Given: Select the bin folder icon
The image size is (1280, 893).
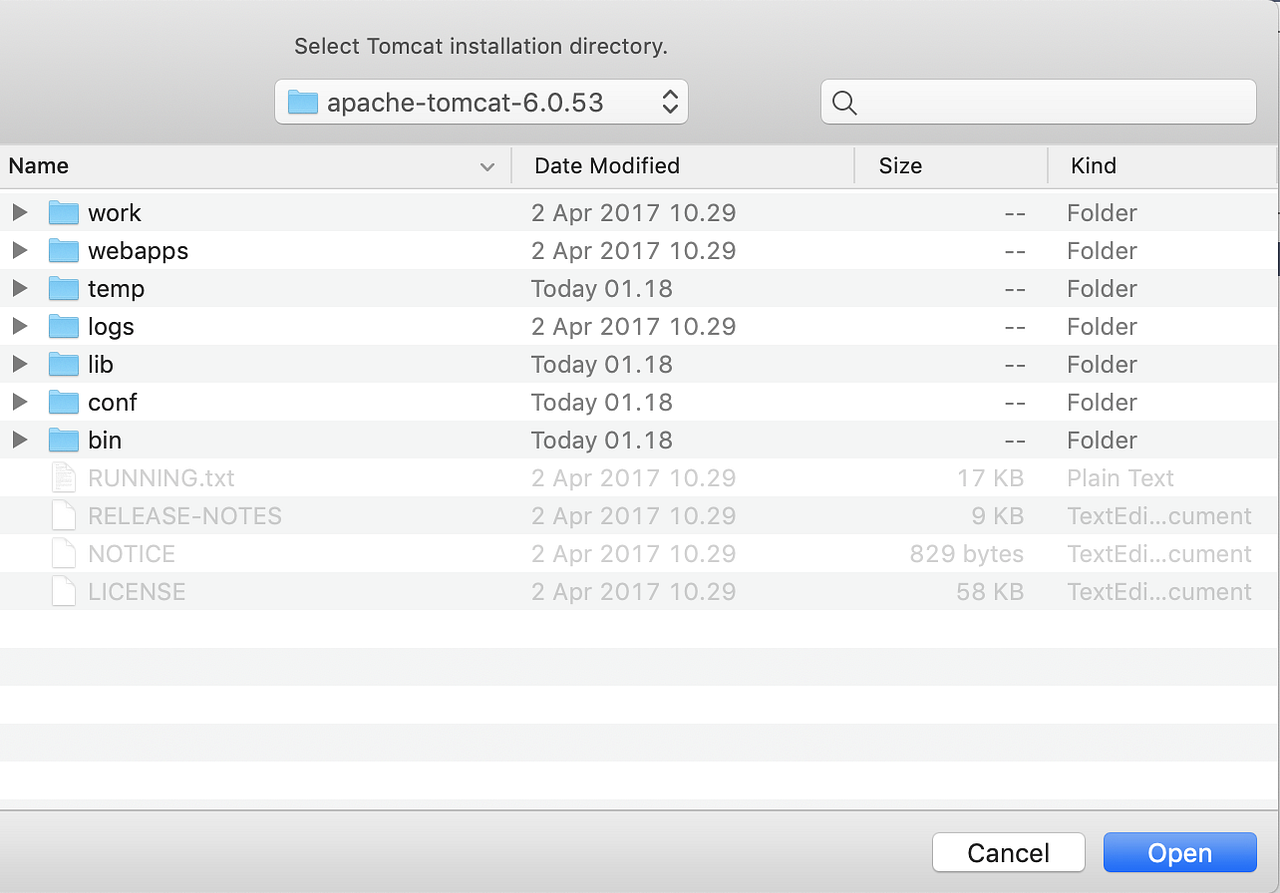Looking at the screenshot, I should [x=64, y=441].
